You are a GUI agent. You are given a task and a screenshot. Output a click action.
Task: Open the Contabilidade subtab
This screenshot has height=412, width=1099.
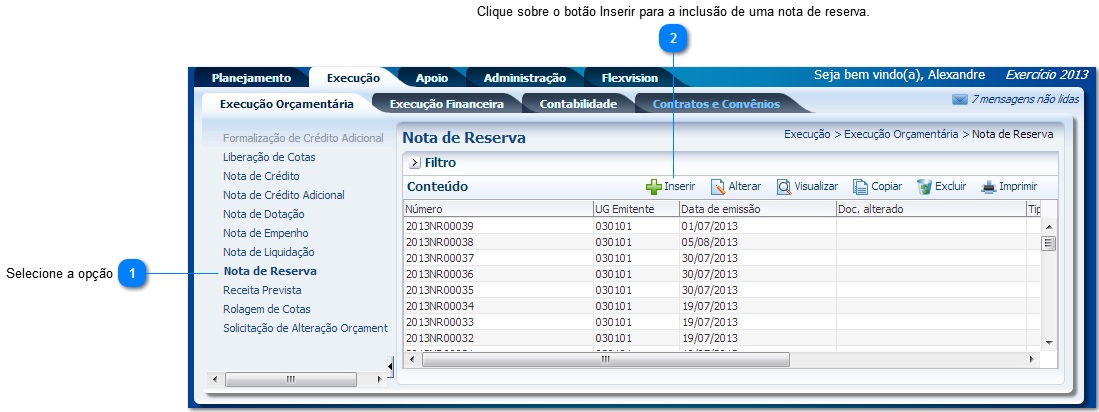click(578, 103)
